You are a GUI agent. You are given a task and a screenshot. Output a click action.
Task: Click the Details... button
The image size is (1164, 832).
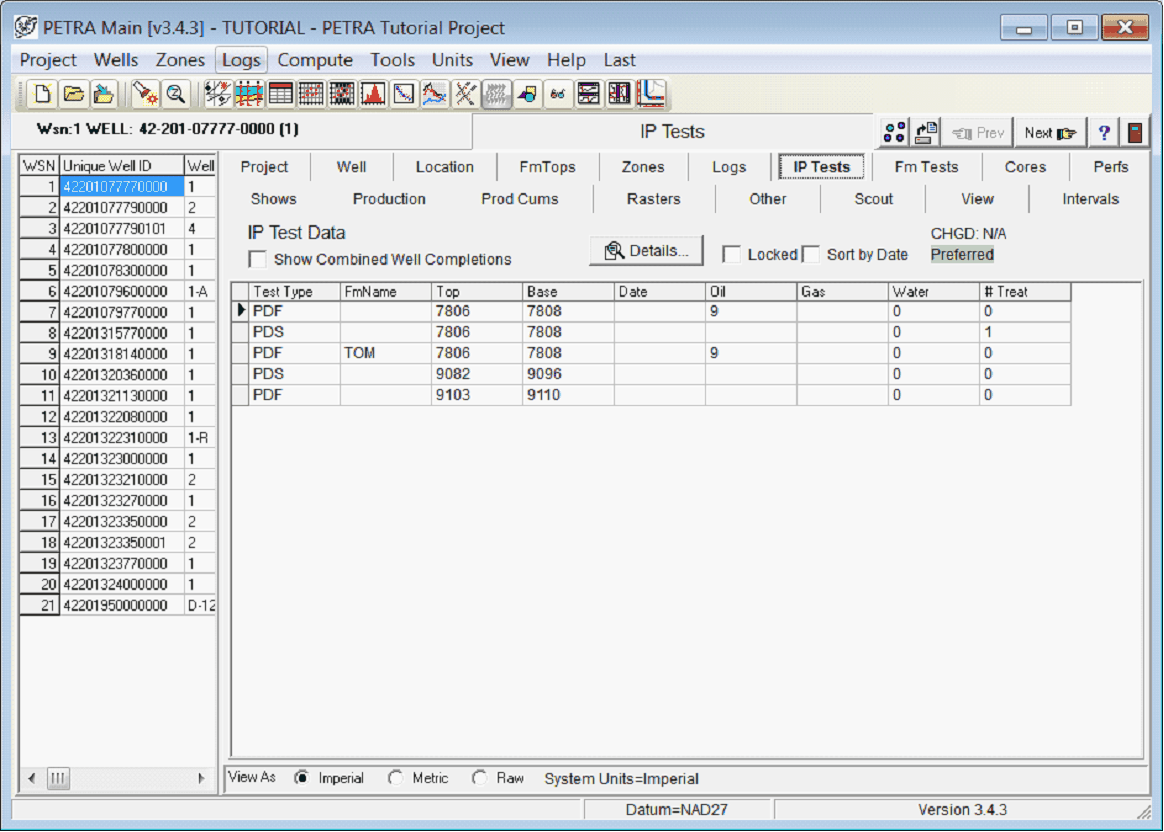646,251
